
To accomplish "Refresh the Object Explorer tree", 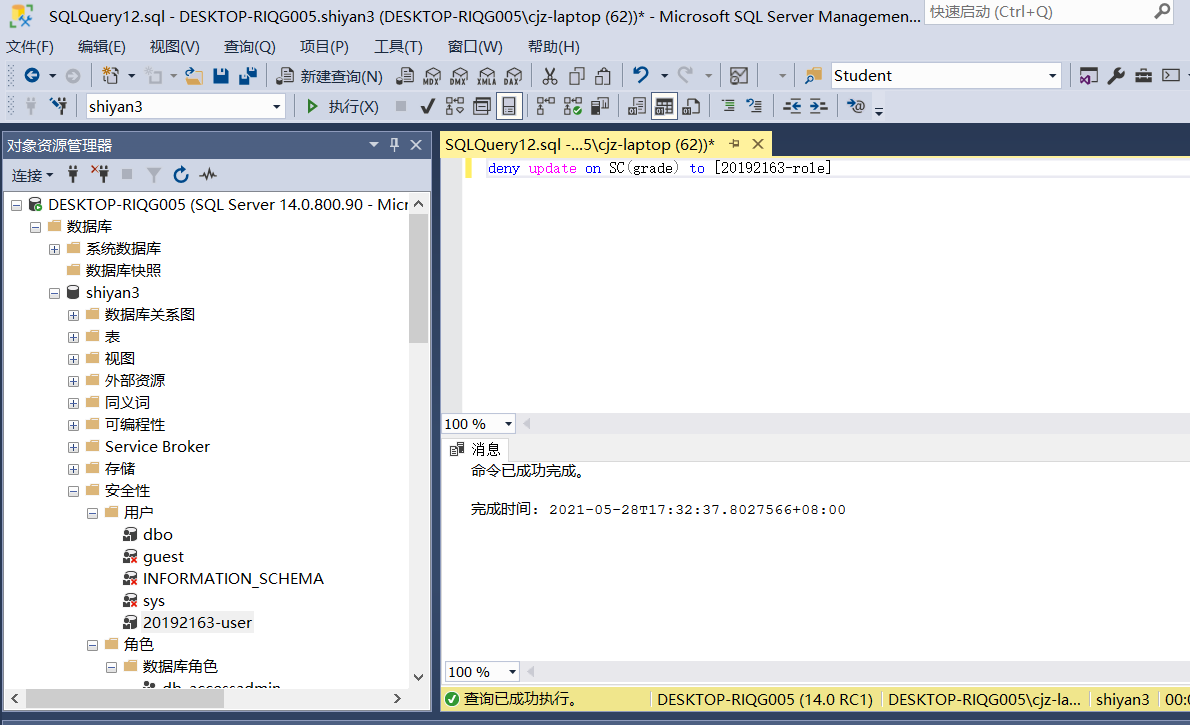I will pos(181,175).
